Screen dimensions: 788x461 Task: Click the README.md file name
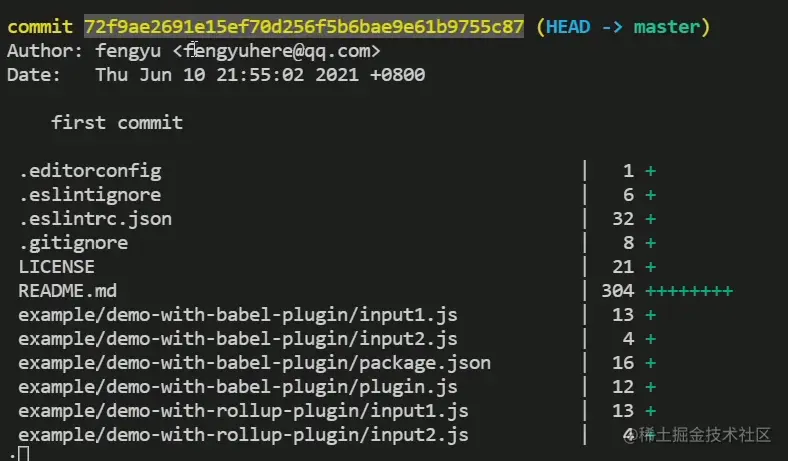click(x=67, y=291)
